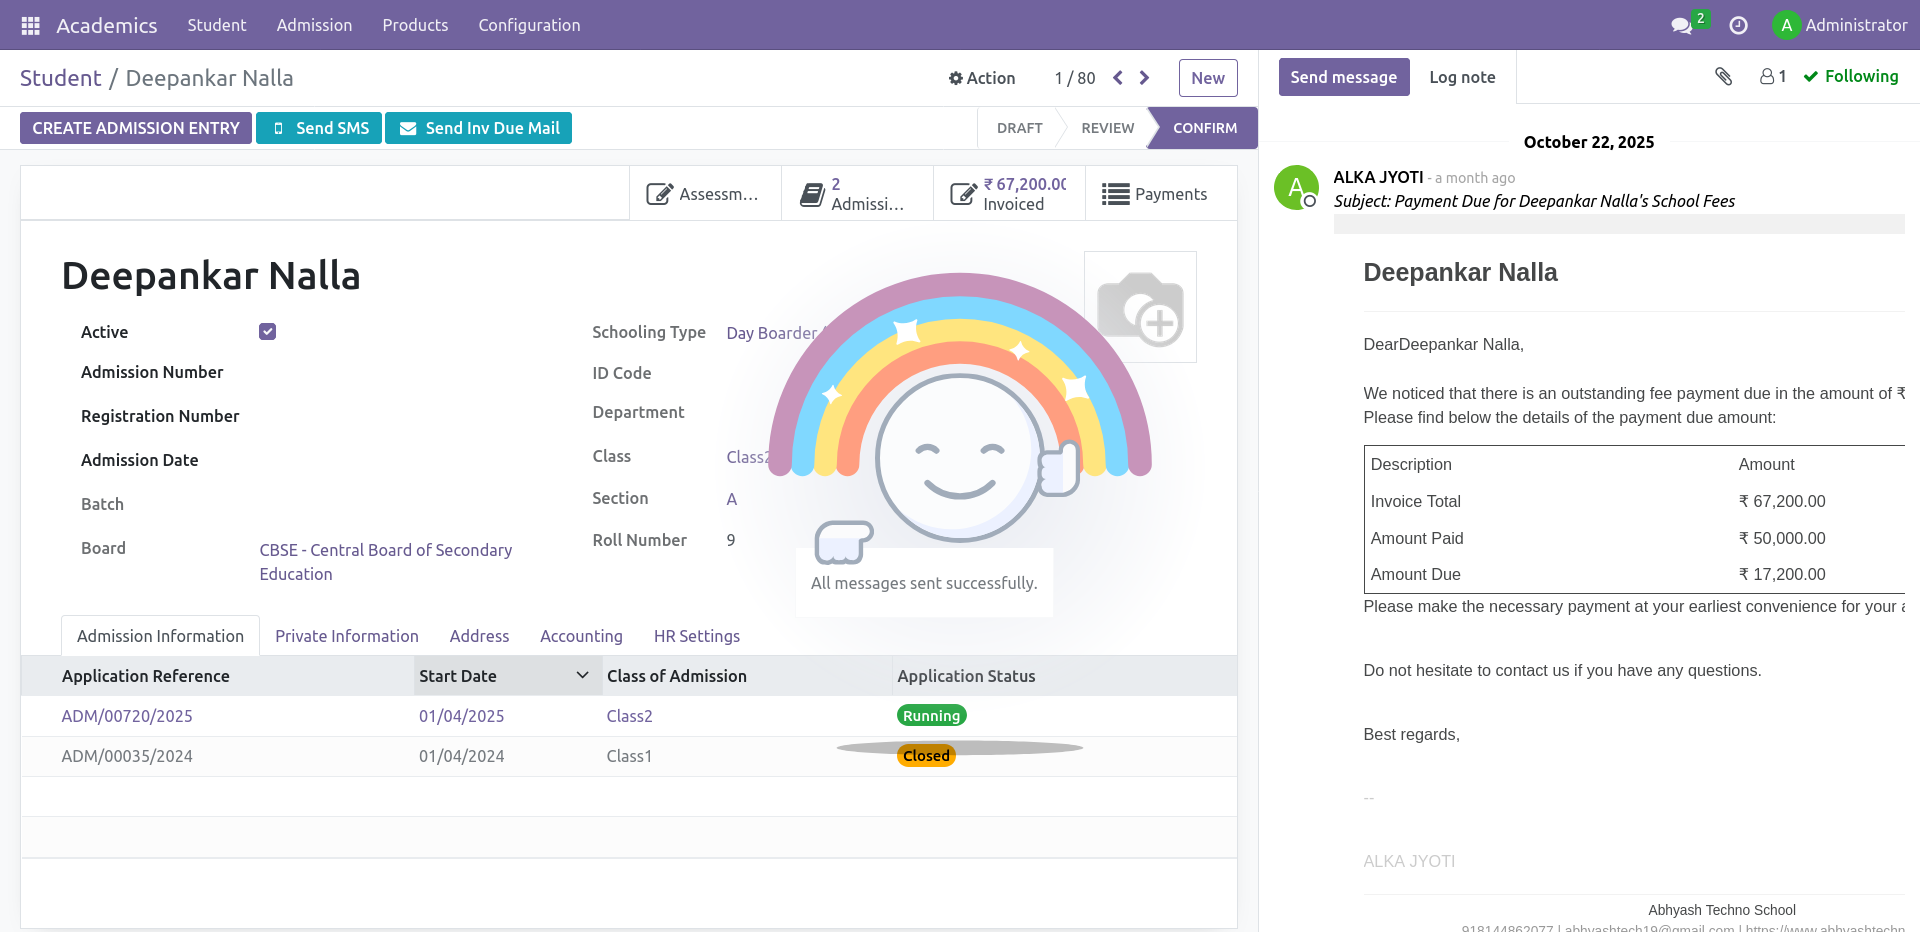This screenshot has width=1920, height=932.
Task: Open application ADM/00720/2025 link
Action: click(x=127, y=716)
